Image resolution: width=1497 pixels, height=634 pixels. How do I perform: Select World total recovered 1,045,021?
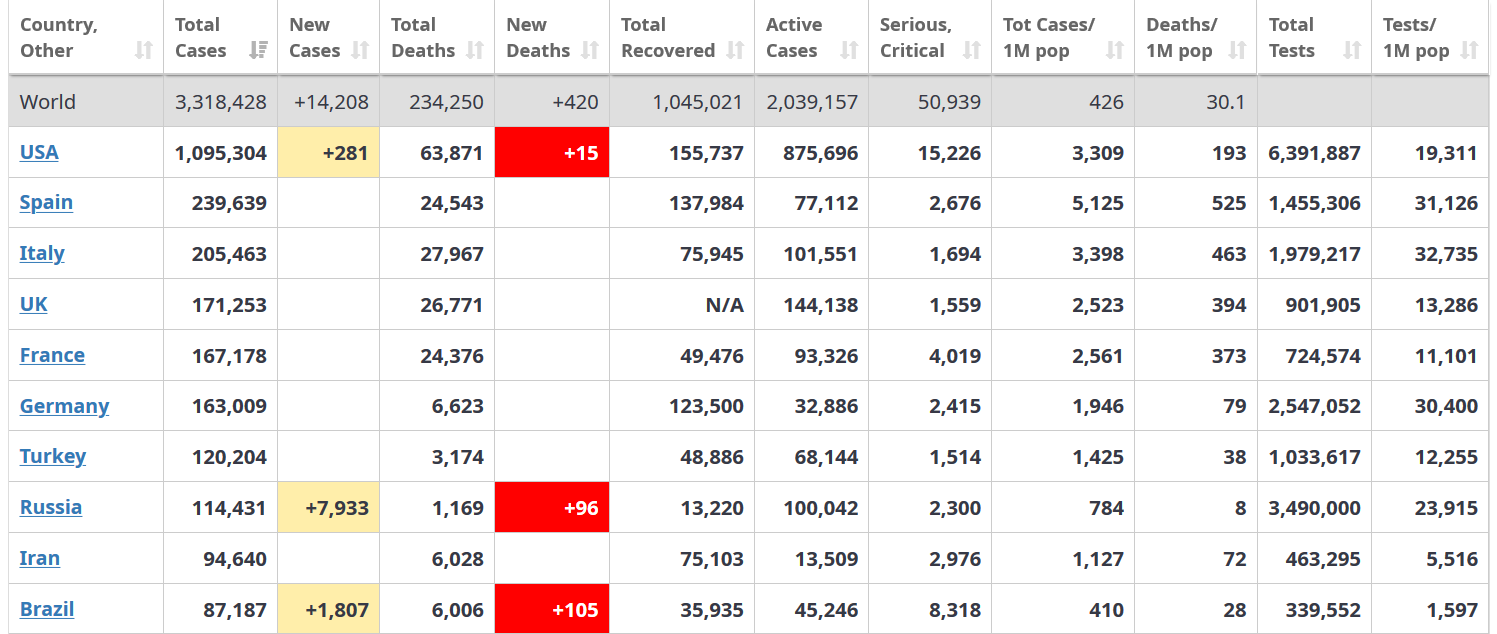[x=698, y=102]
